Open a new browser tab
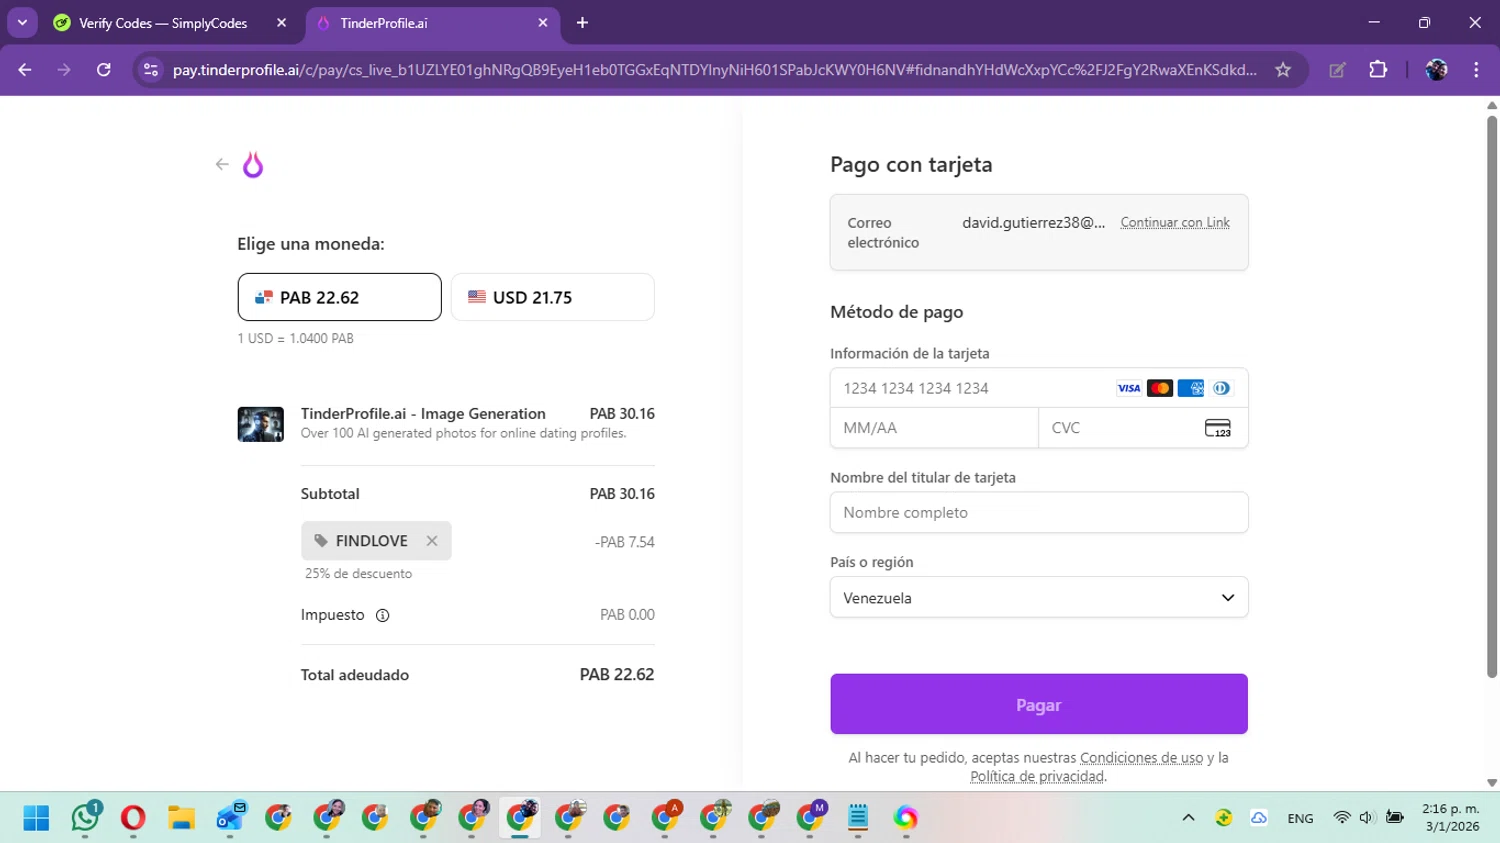 point(582,23)
